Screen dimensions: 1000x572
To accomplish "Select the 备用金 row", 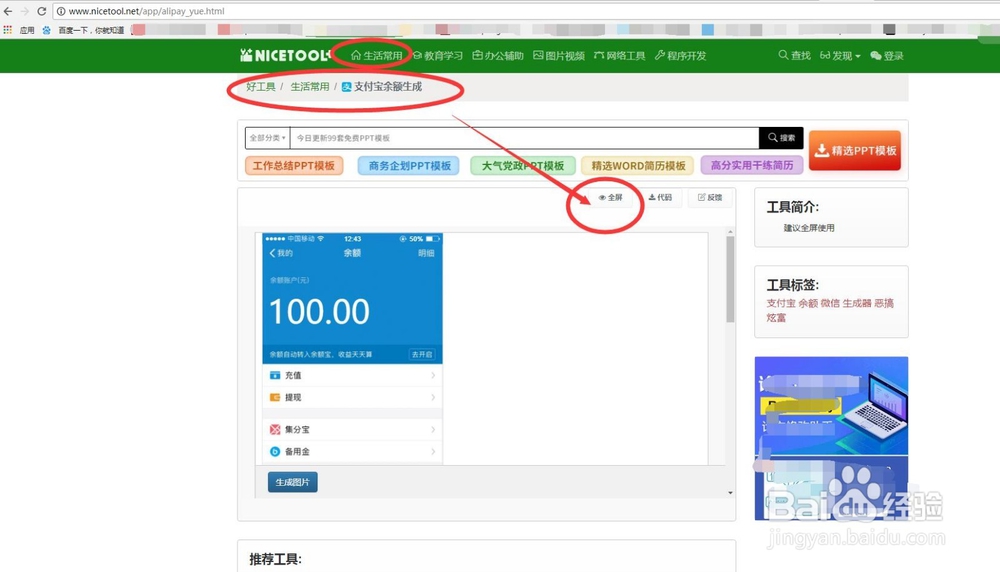I will pos(353,451).
